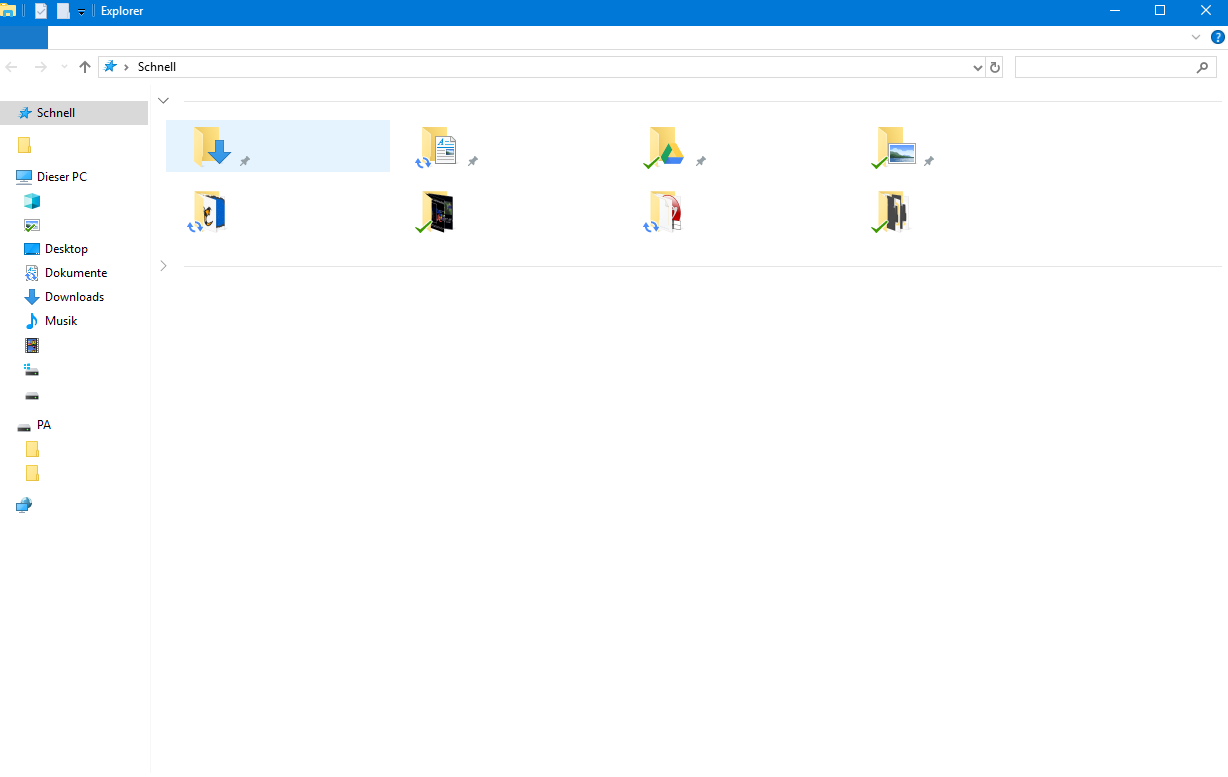The height and width of the screenshot is (777, 1228).
Task: Select the folder with red PDF preview
Action: (664, 212)
